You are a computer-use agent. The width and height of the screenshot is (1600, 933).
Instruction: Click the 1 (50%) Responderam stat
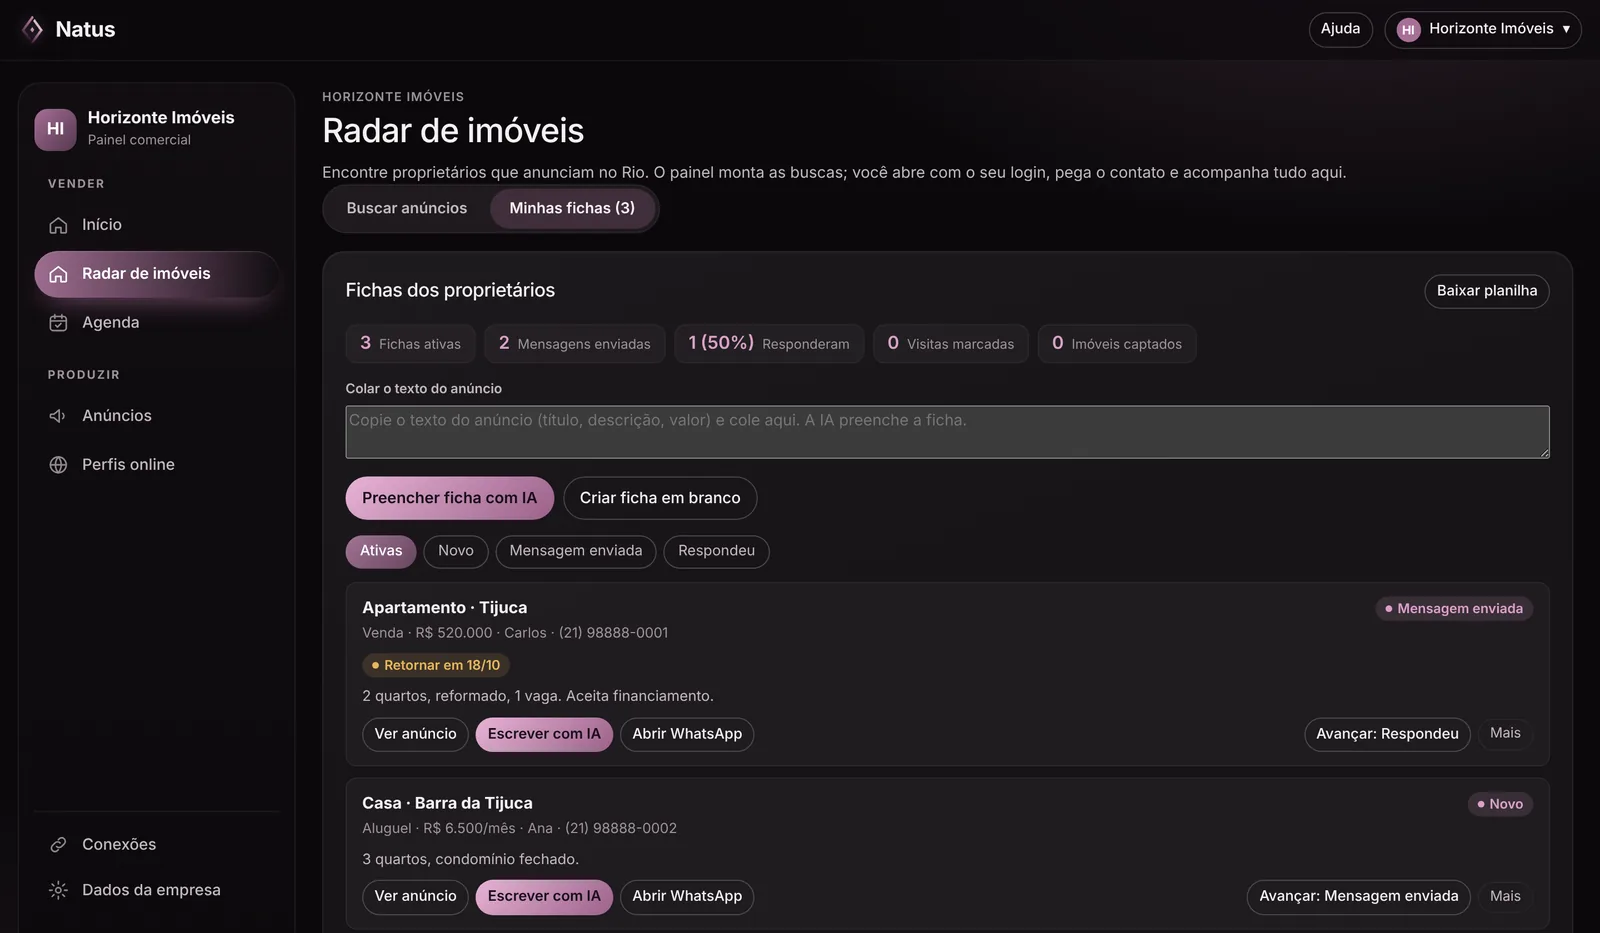(x=769, y=344)
